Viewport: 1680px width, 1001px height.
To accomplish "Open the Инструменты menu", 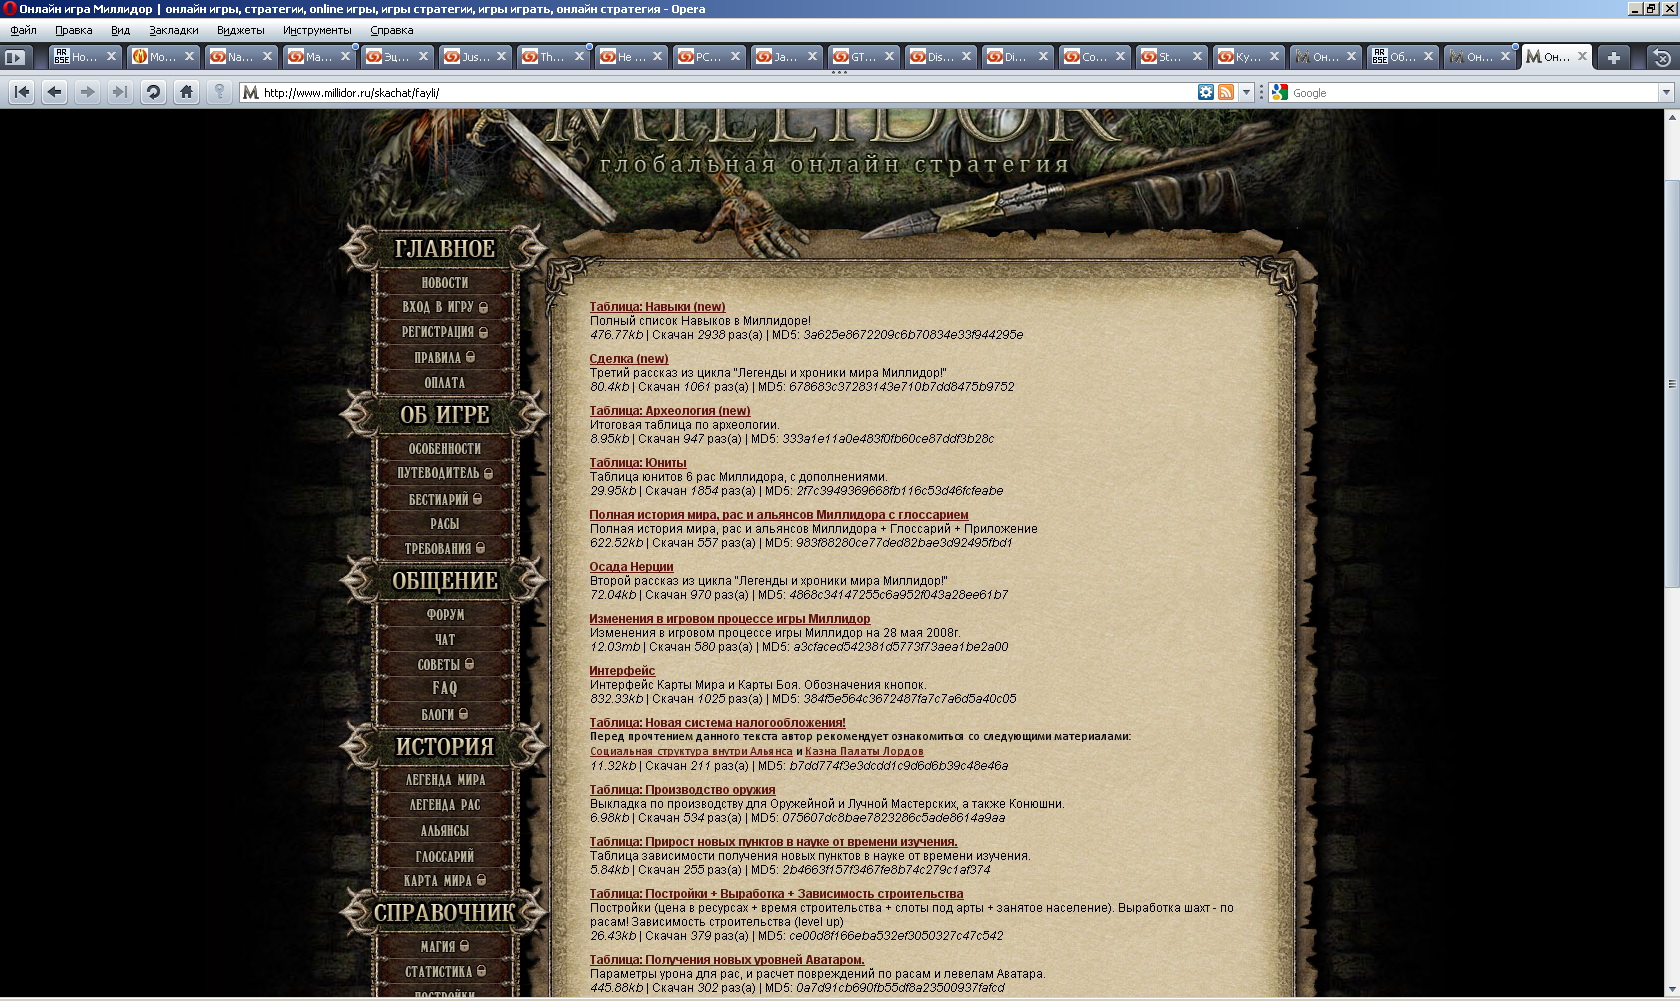I will pyautogui.click(x=317, y=30).
